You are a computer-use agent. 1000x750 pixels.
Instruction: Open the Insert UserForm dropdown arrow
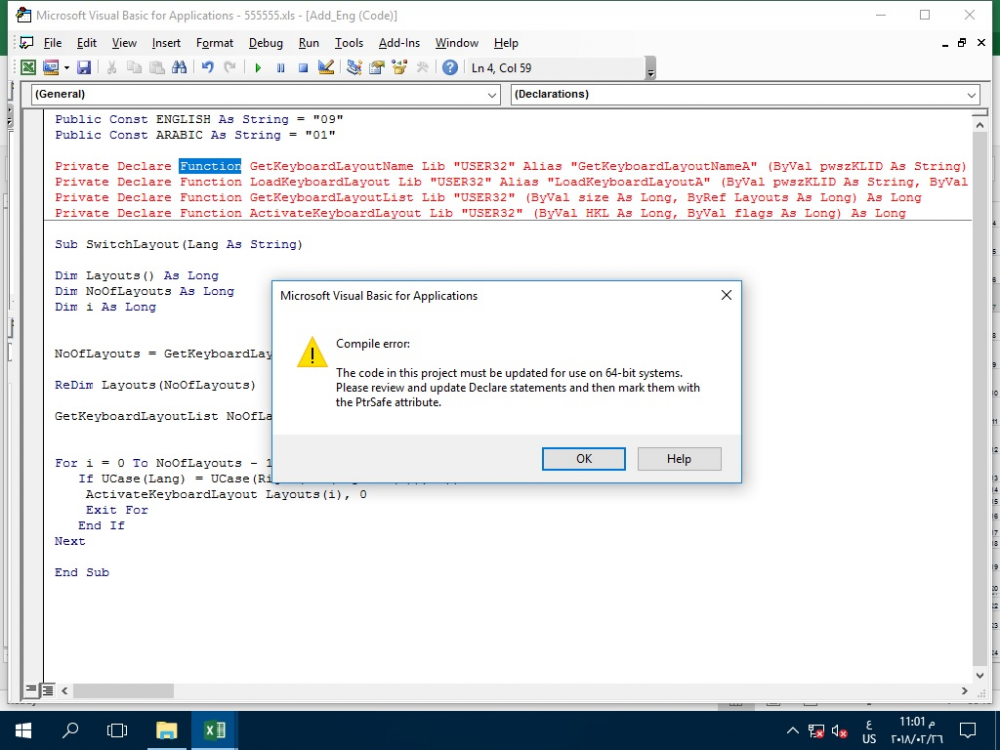66,68
